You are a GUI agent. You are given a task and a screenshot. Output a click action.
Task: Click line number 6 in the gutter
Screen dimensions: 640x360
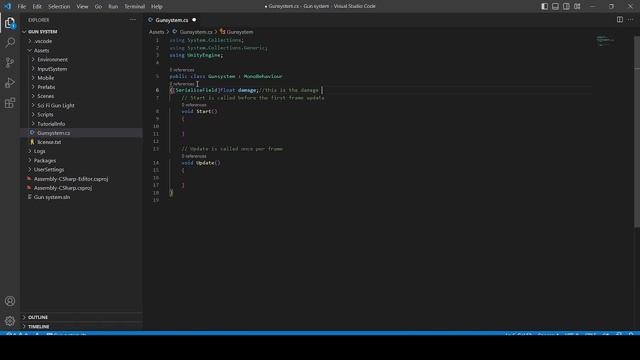(157, 90)
